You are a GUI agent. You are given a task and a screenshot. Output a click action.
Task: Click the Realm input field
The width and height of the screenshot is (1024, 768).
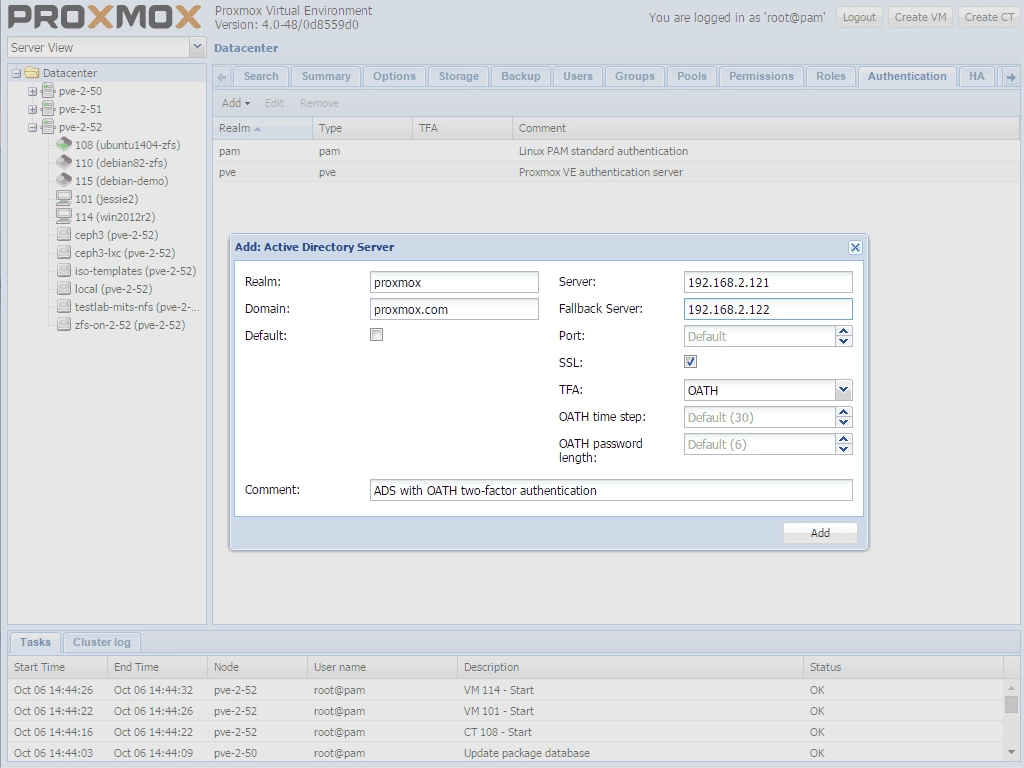click(x=454, y=282)
